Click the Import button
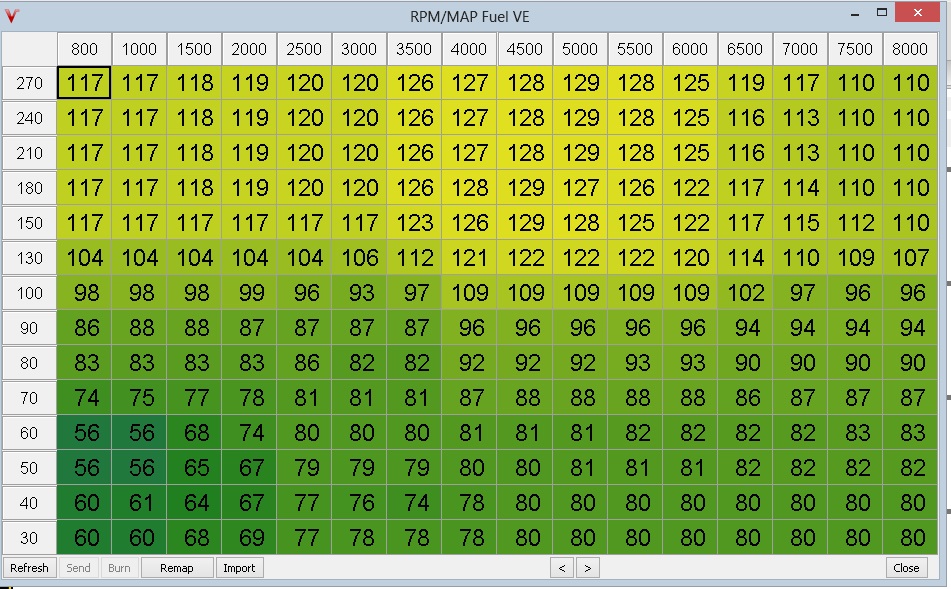 pyautogui.click(x=239, y=568)
